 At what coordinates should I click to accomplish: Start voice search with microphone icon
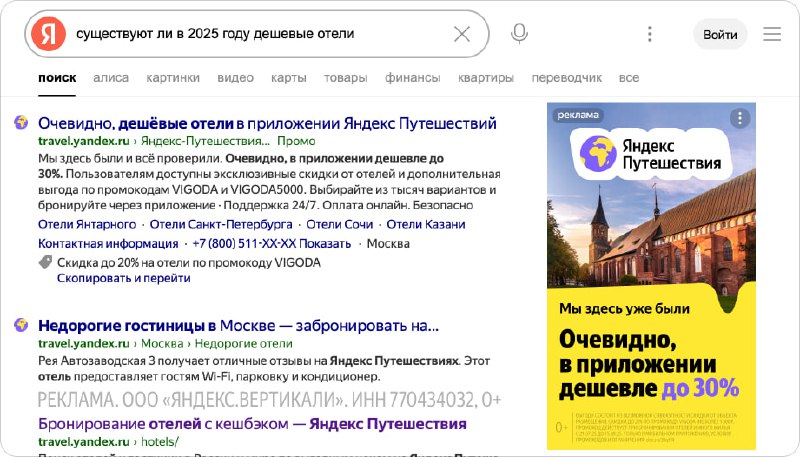(x=519, y=34)
